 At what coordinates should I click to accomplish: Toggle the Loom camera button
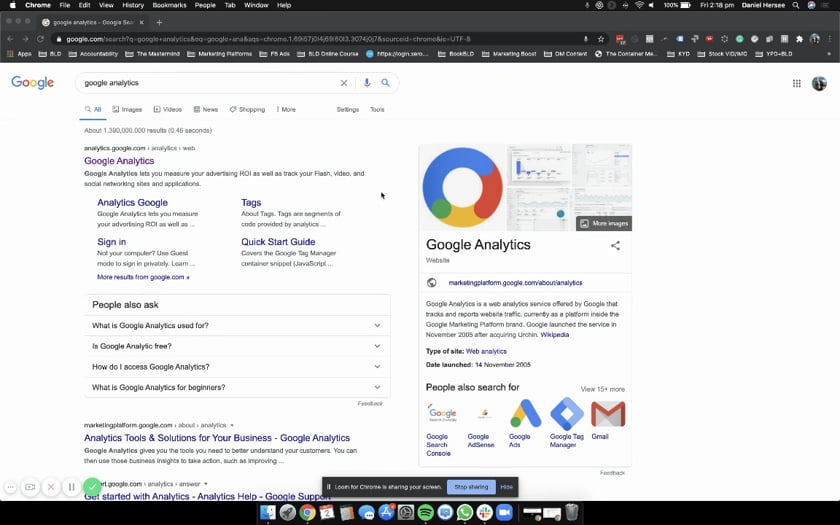click(x=31, y=487)
